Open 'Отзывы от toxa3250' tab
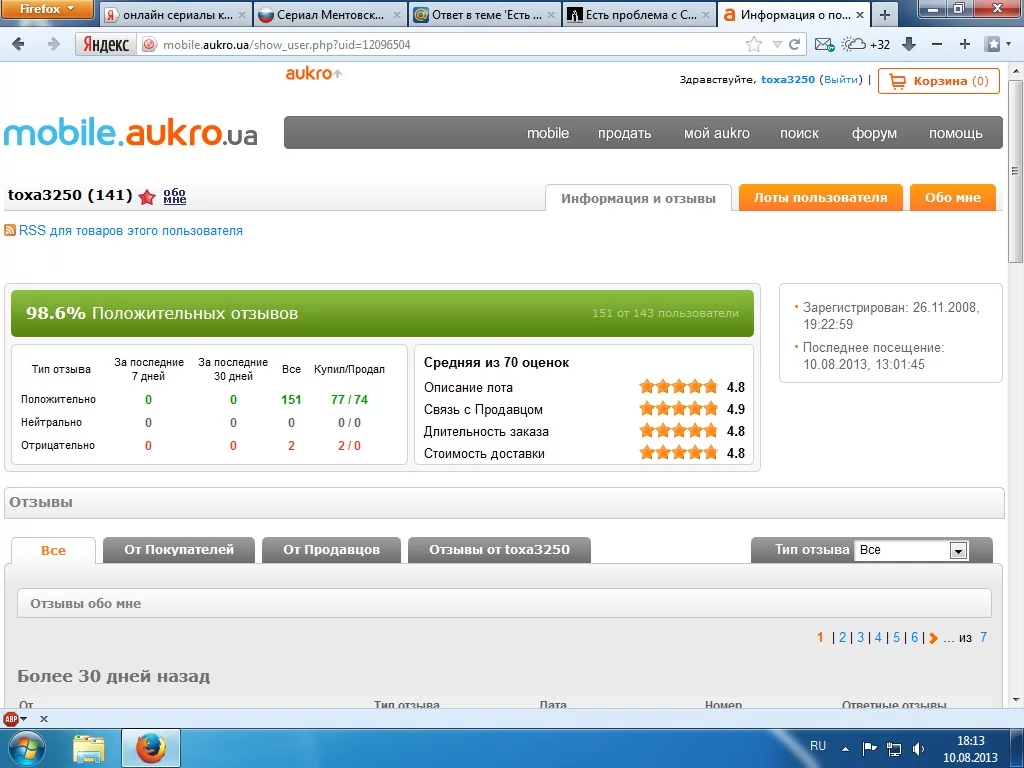This screenshot has width=1024, height=768. point(499,550)
